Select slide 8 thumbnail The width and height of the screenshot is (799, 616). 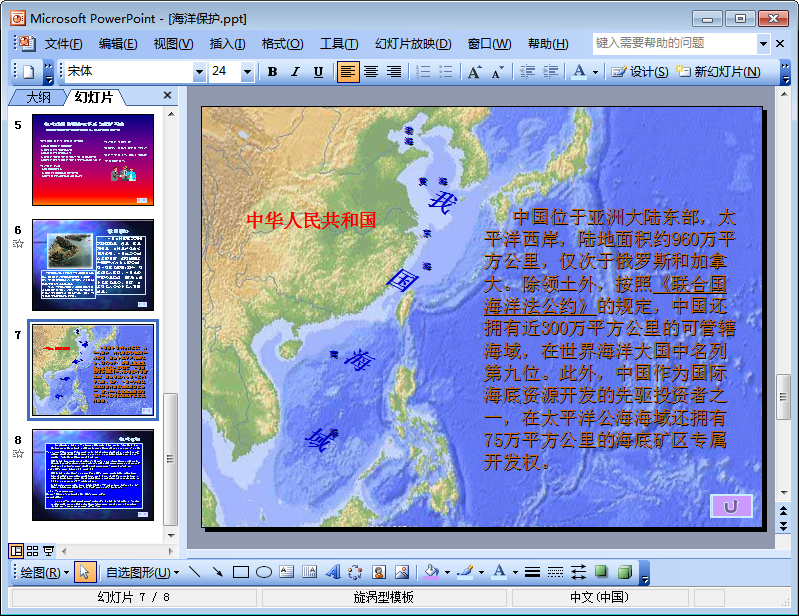[93, 475]
